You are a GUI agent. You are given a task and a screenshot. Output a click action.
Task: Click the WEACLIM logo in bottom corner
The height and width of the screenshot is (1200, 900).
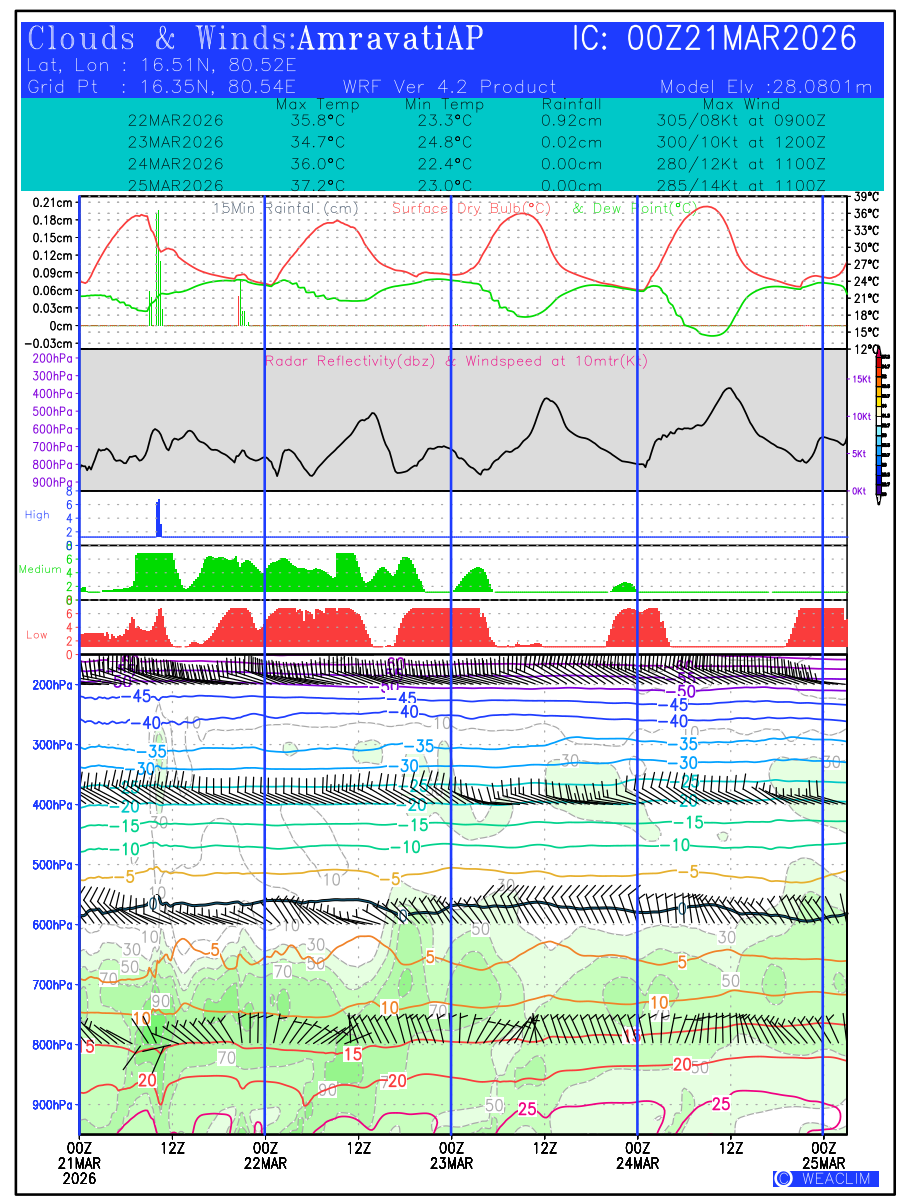pyautogui.click(x=826, y=1179)
